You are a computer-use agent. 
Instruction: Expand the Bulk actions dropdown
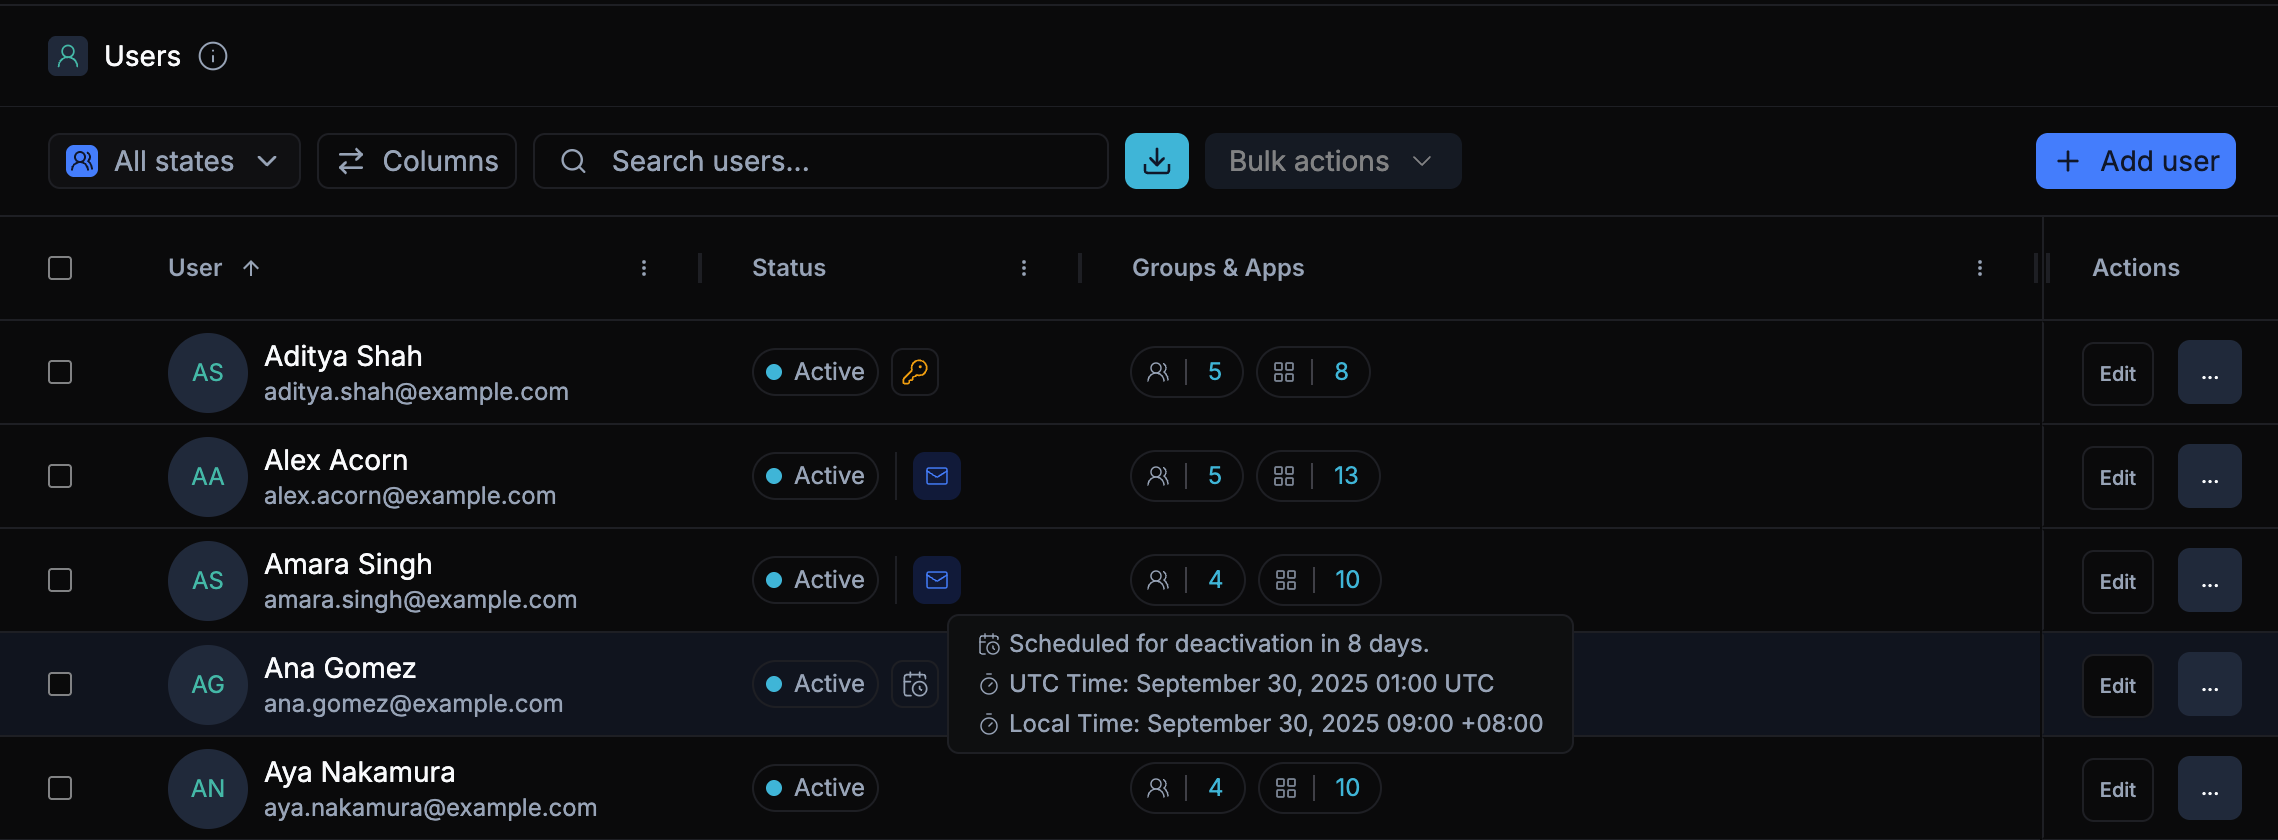(1332, 161)
